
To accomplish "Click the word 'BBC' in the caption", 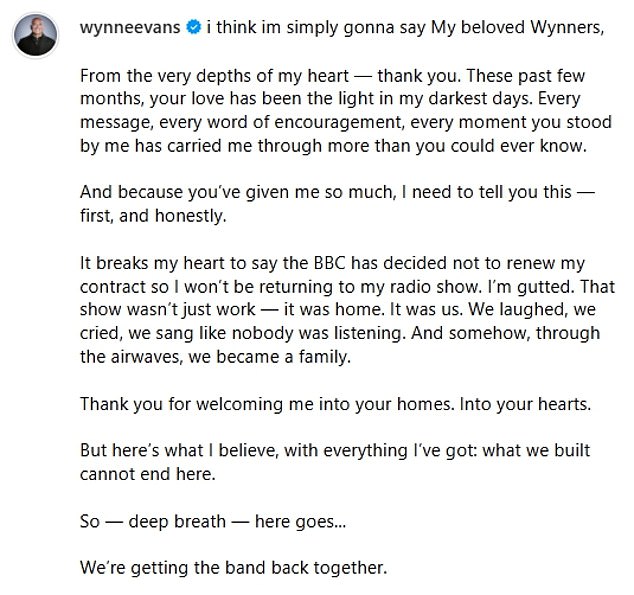I will pyautogui.click(x=330, y=263).
